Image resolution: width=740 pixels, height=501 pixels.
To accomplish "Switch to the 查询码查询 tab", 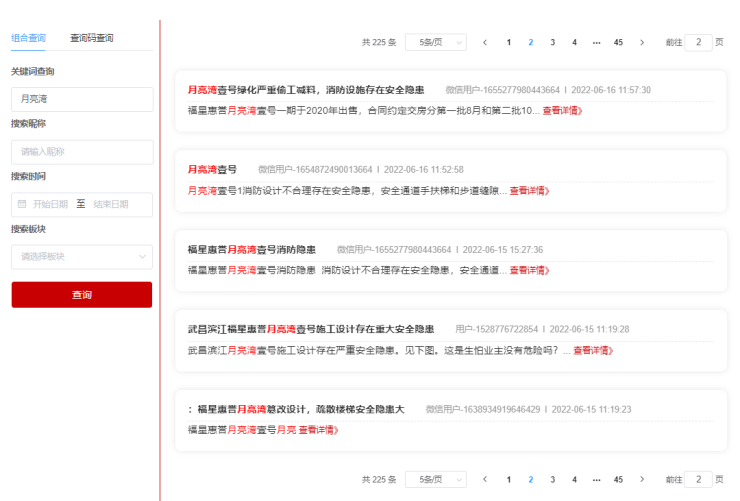I will click(x=92, y=38).
